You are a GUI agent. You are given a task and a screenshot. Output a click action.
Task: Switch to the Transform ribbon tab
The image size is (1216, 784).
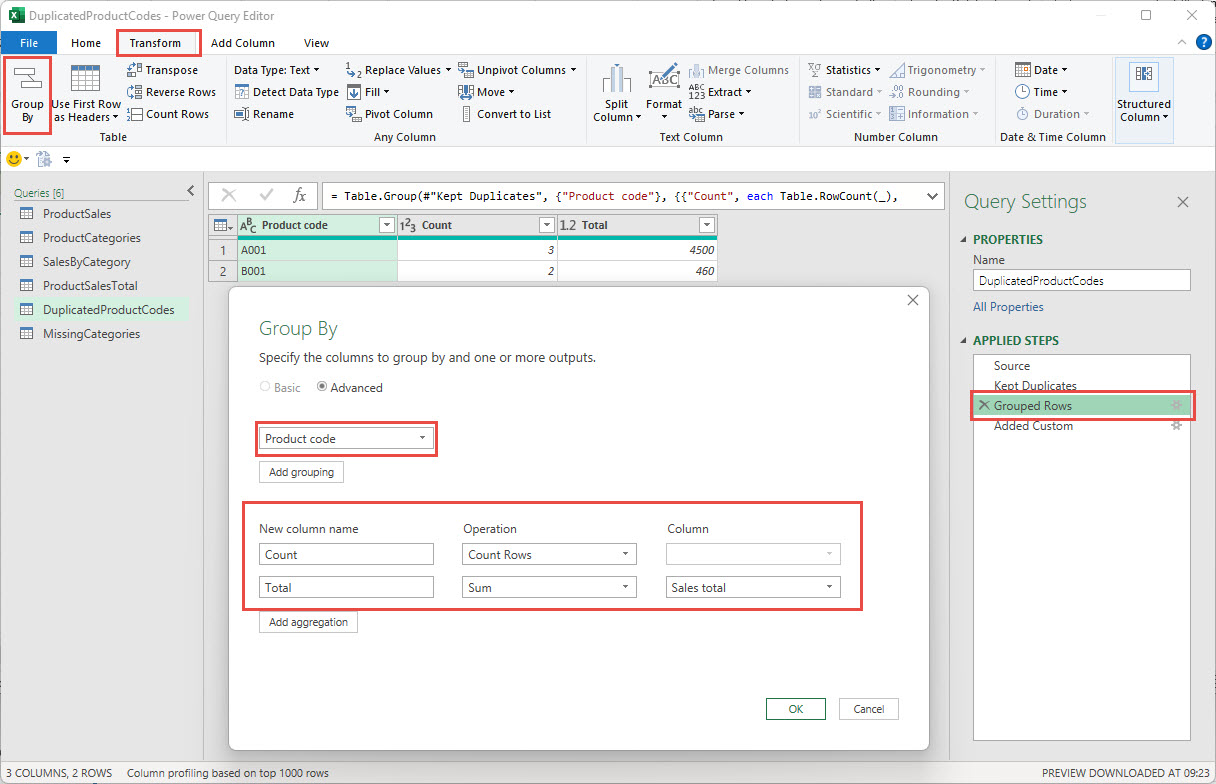pos(158,43)
